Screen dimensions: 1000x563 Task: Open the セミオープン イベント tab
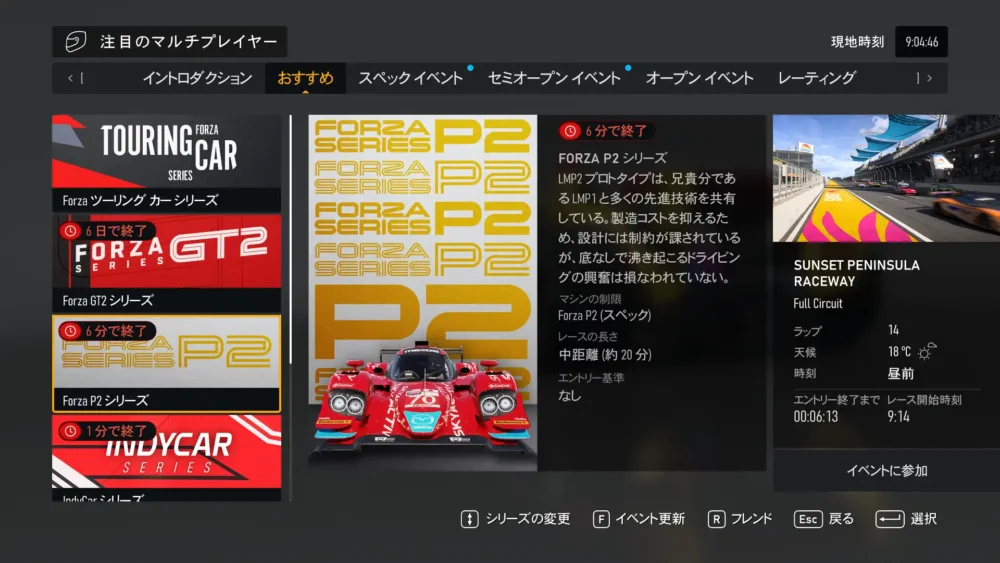tap(554, 78)
